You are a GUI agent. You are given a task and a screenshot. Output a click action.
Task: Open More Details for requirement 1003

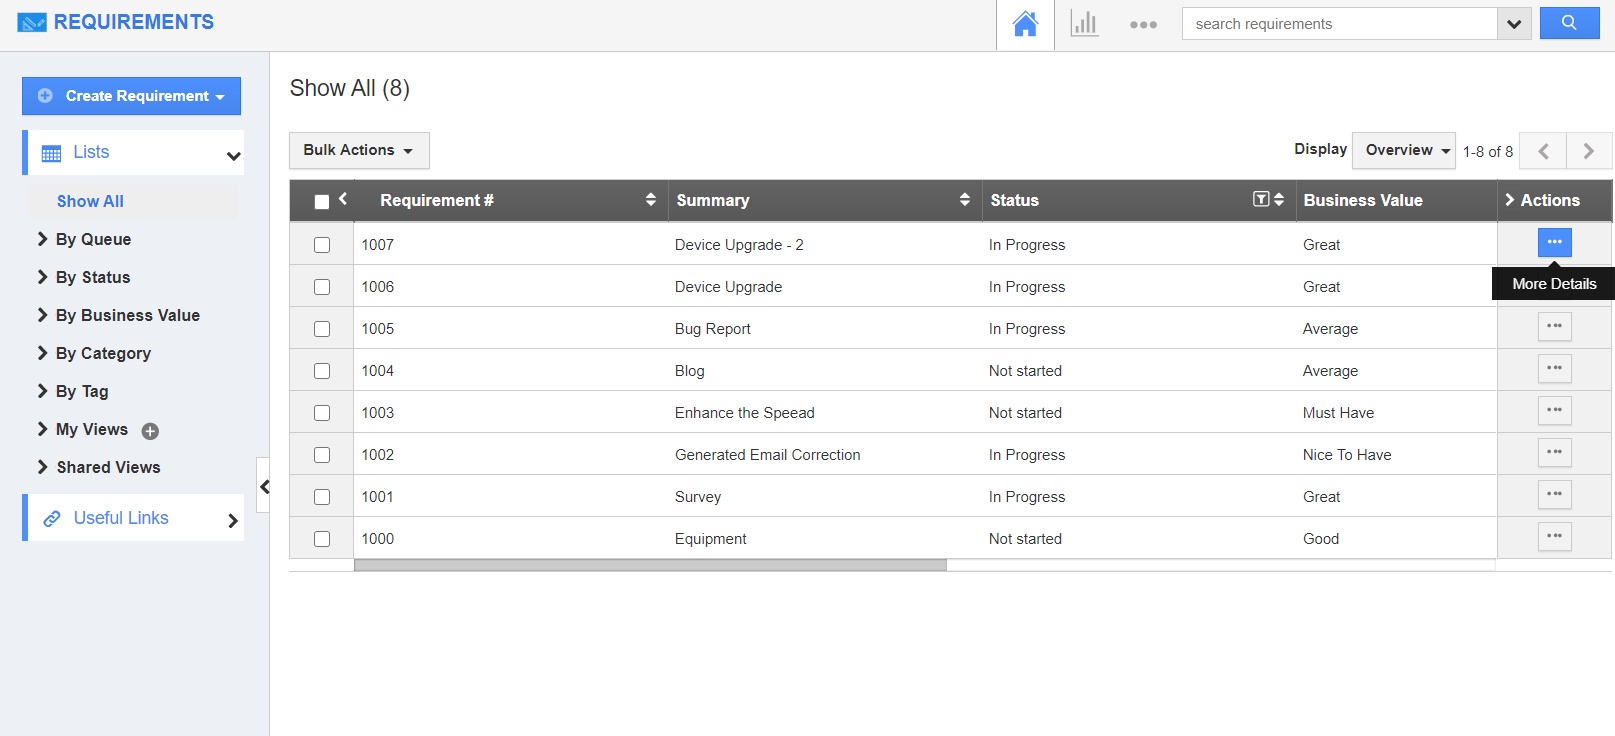(1554, 410)
